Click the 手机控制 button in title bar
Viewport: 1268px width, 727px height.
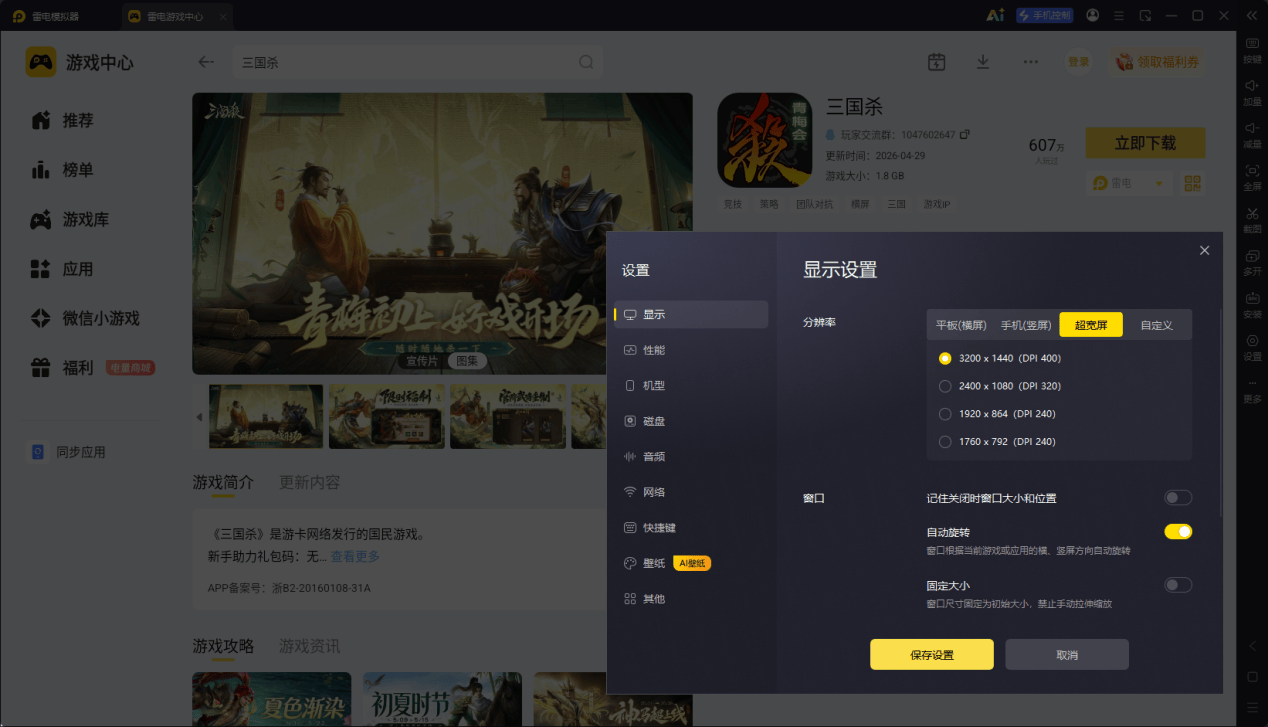point(1044,15)
